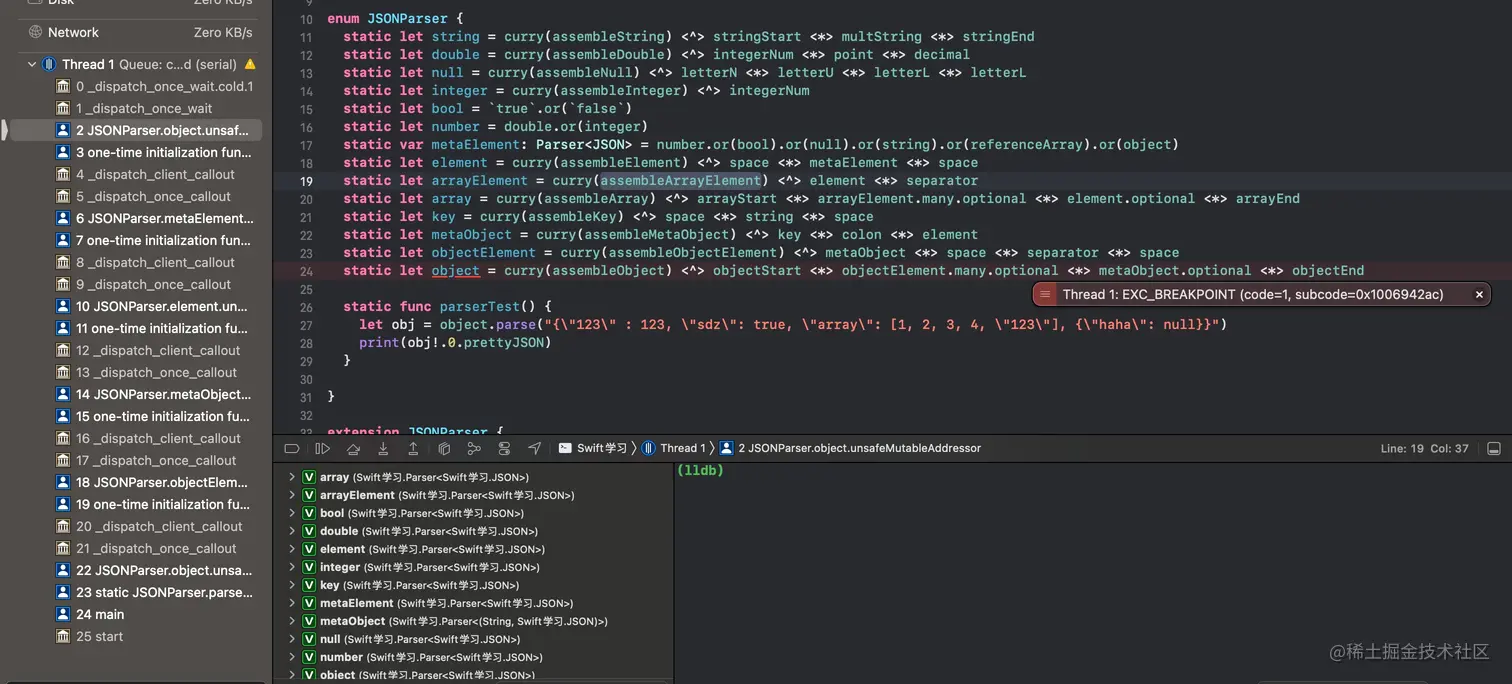
Task: Click error list icon in breakpoint banner
Action: tap(1045, 295)
